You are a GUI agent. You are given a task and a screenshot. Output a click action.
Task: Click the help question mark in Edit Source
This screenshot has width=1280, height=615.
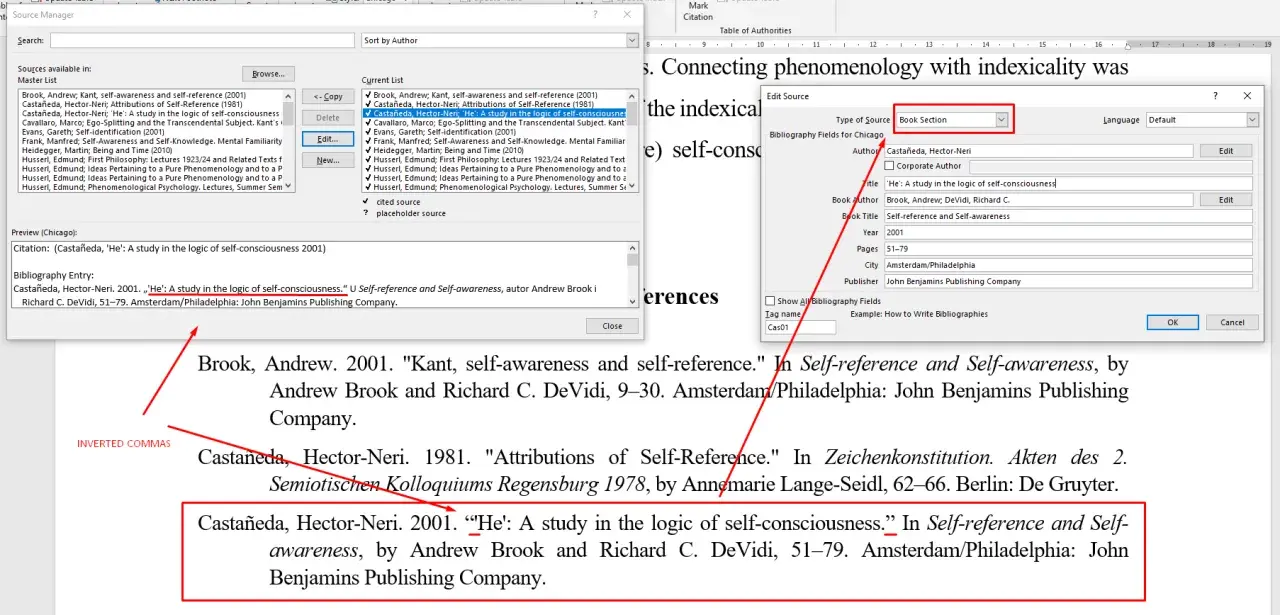[1216, 96]
